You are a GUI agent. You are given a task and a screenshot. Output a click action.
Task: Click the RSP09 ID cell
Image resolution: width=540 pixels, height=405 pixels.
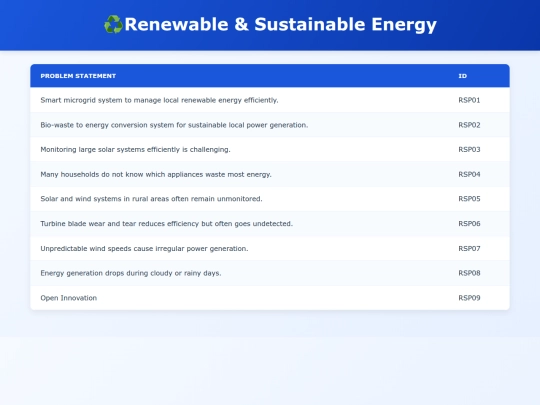469,298
